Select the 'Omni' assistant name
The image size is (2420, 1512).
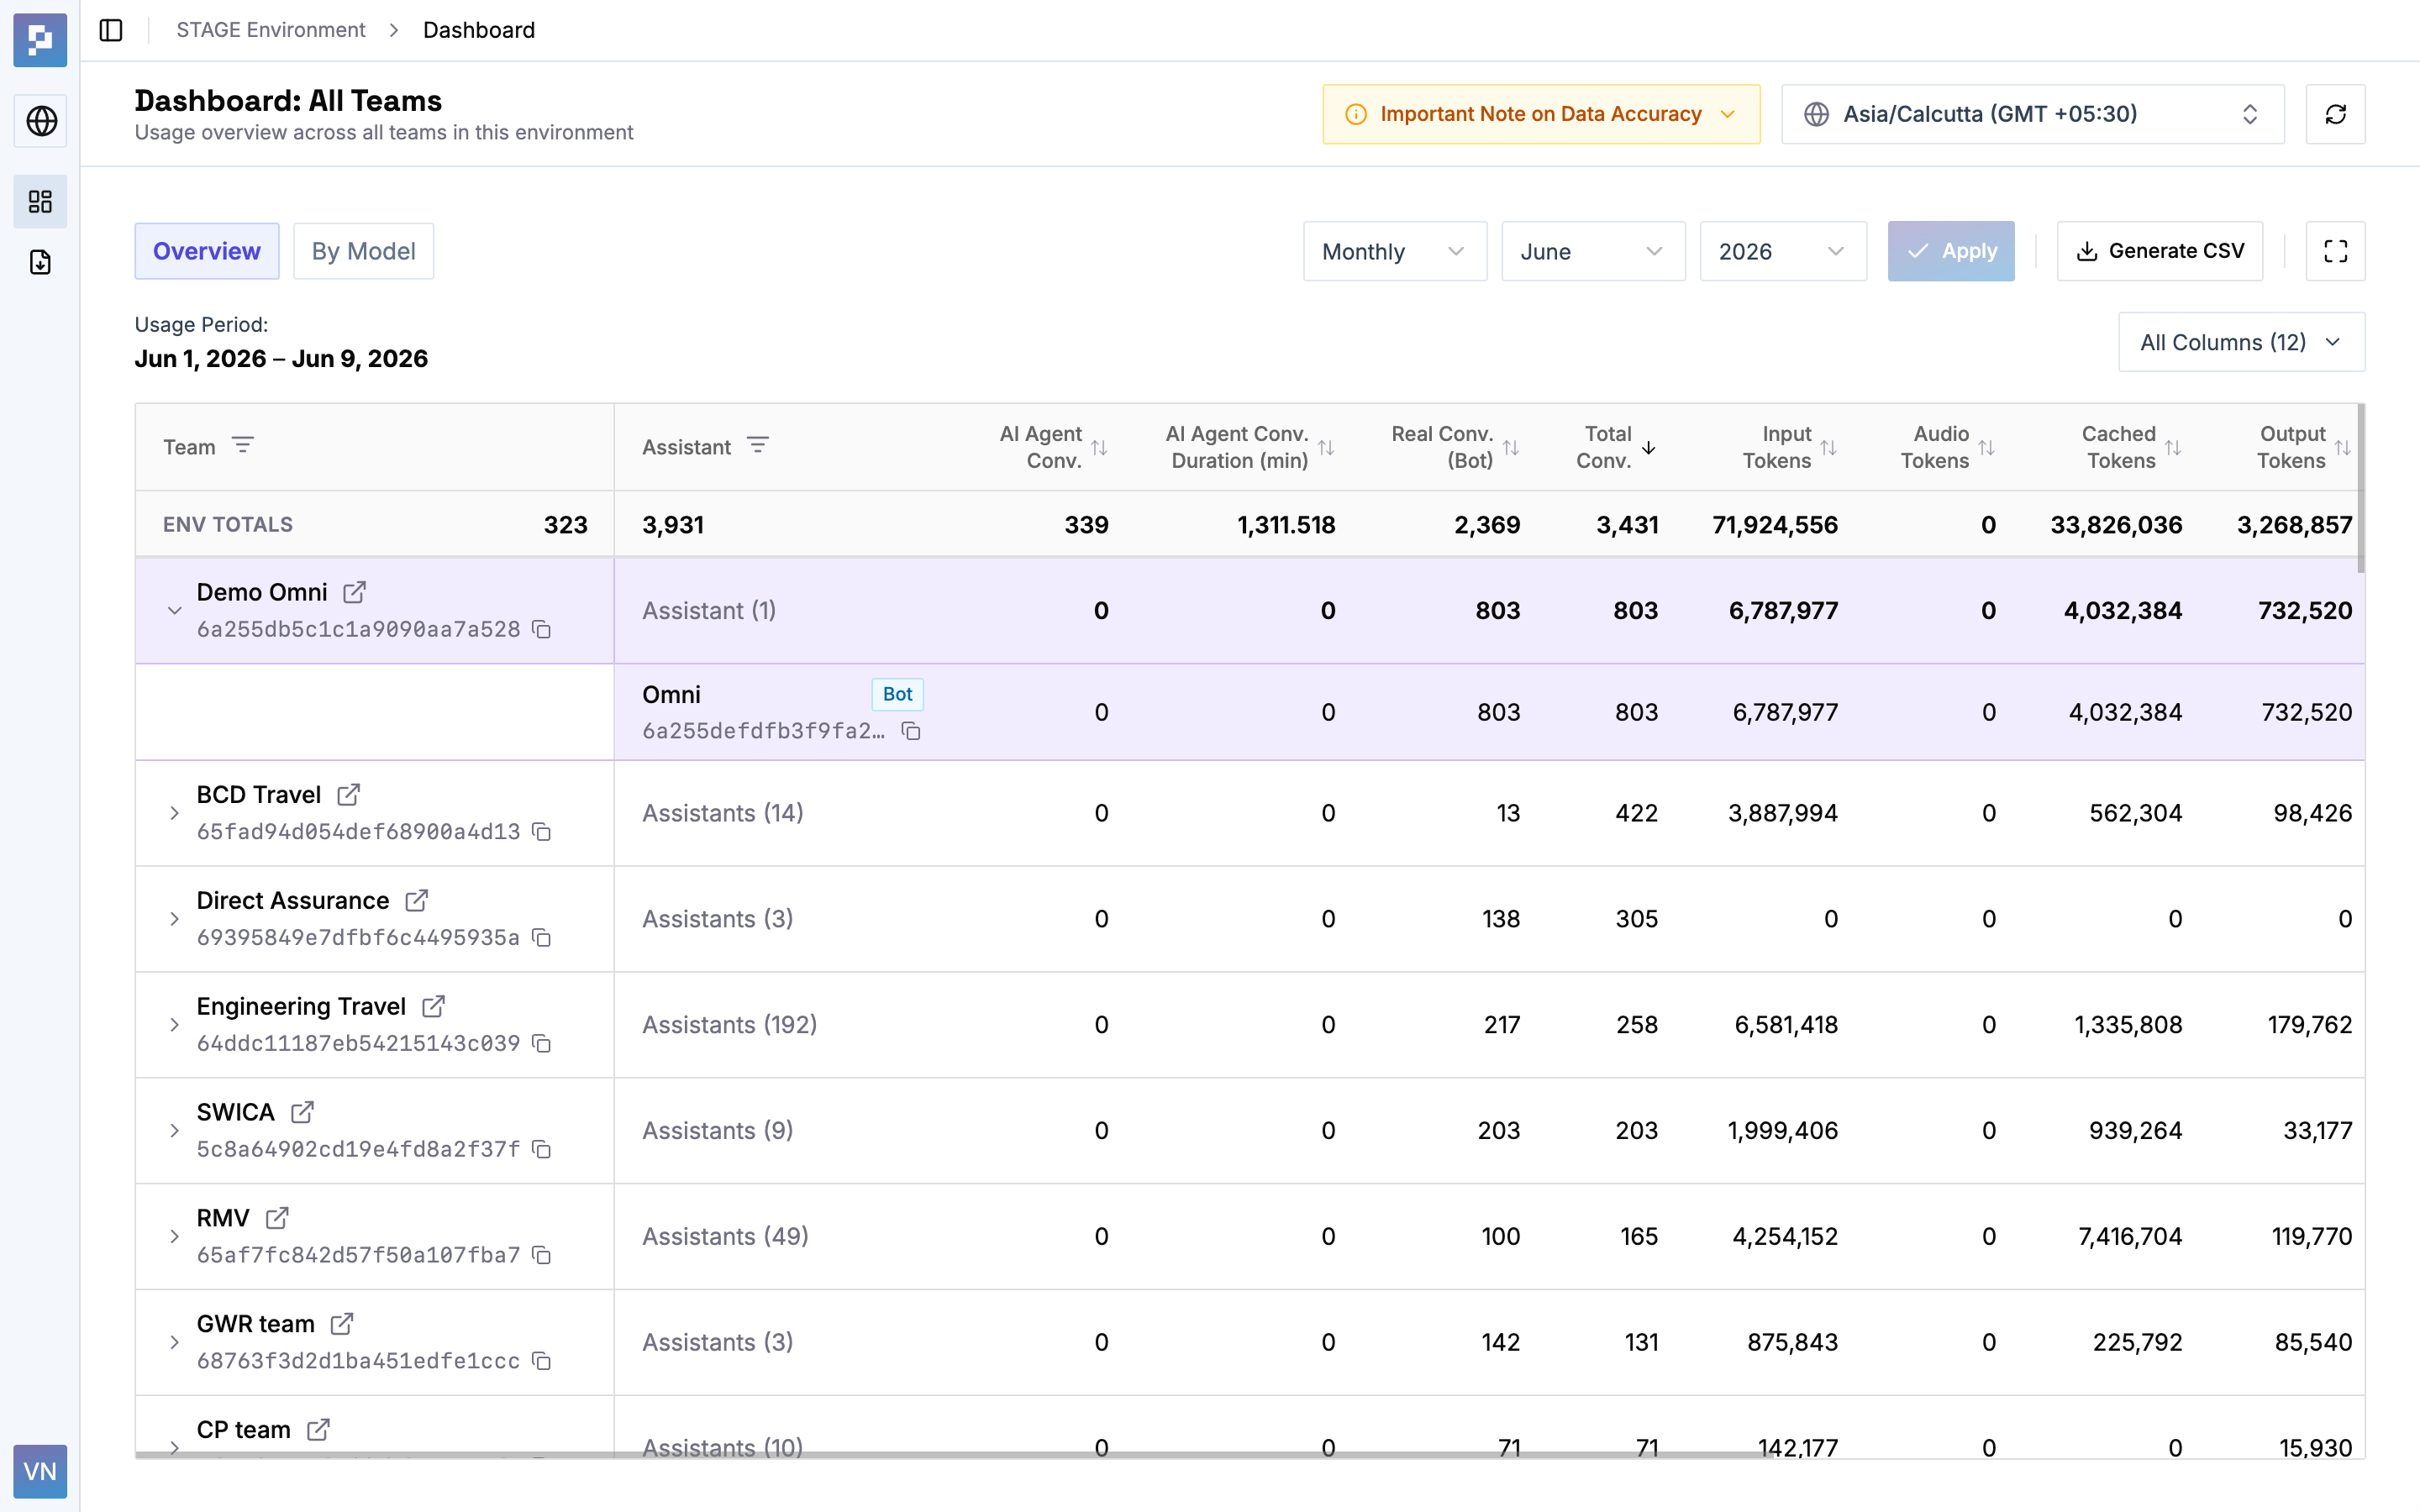[671, 695]
